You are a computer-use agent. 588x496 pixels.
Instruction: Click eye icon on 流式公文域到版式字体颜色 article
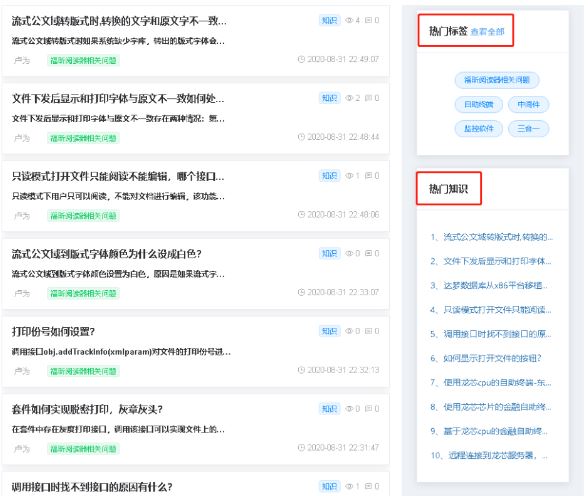tap(349, 253)
